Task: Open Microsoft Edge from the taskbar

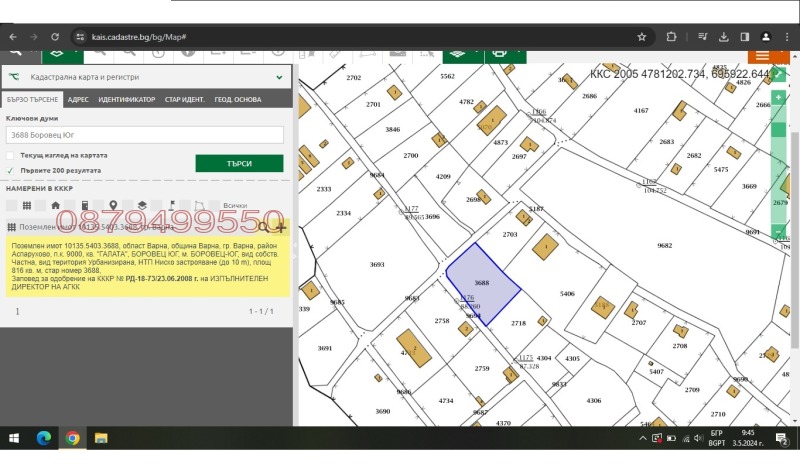Action: coord(45,438)
